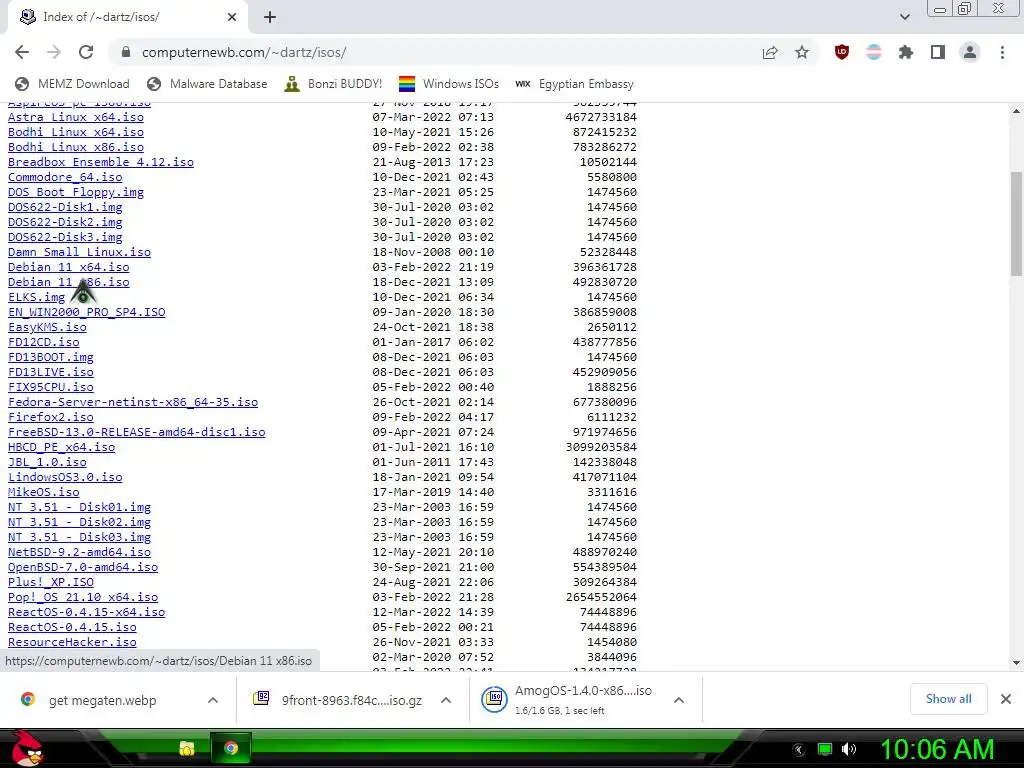
Task: Open the Malware Database bookmark
Action: (x=207, y=84)
